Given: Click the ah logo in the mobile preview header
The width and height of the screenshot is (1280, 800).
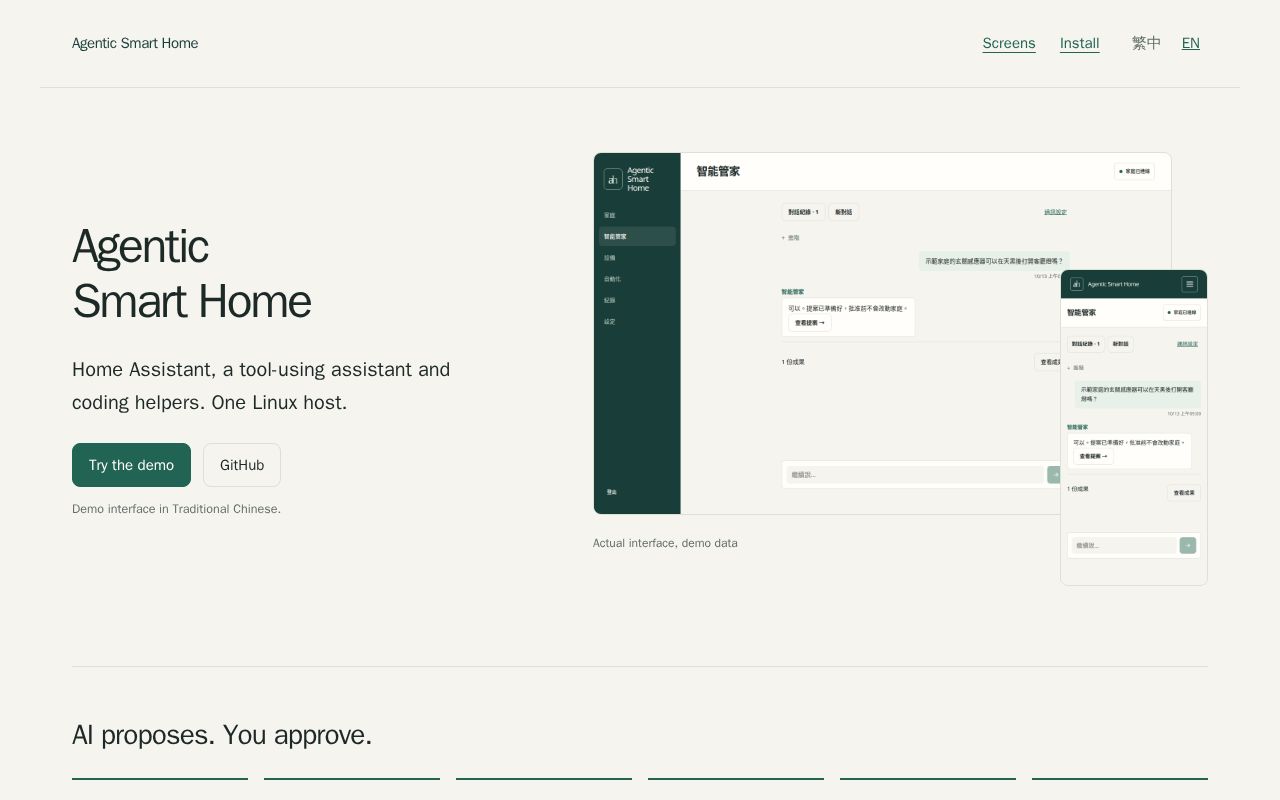Looking at the screenshot, I should tap(1076, 284).
